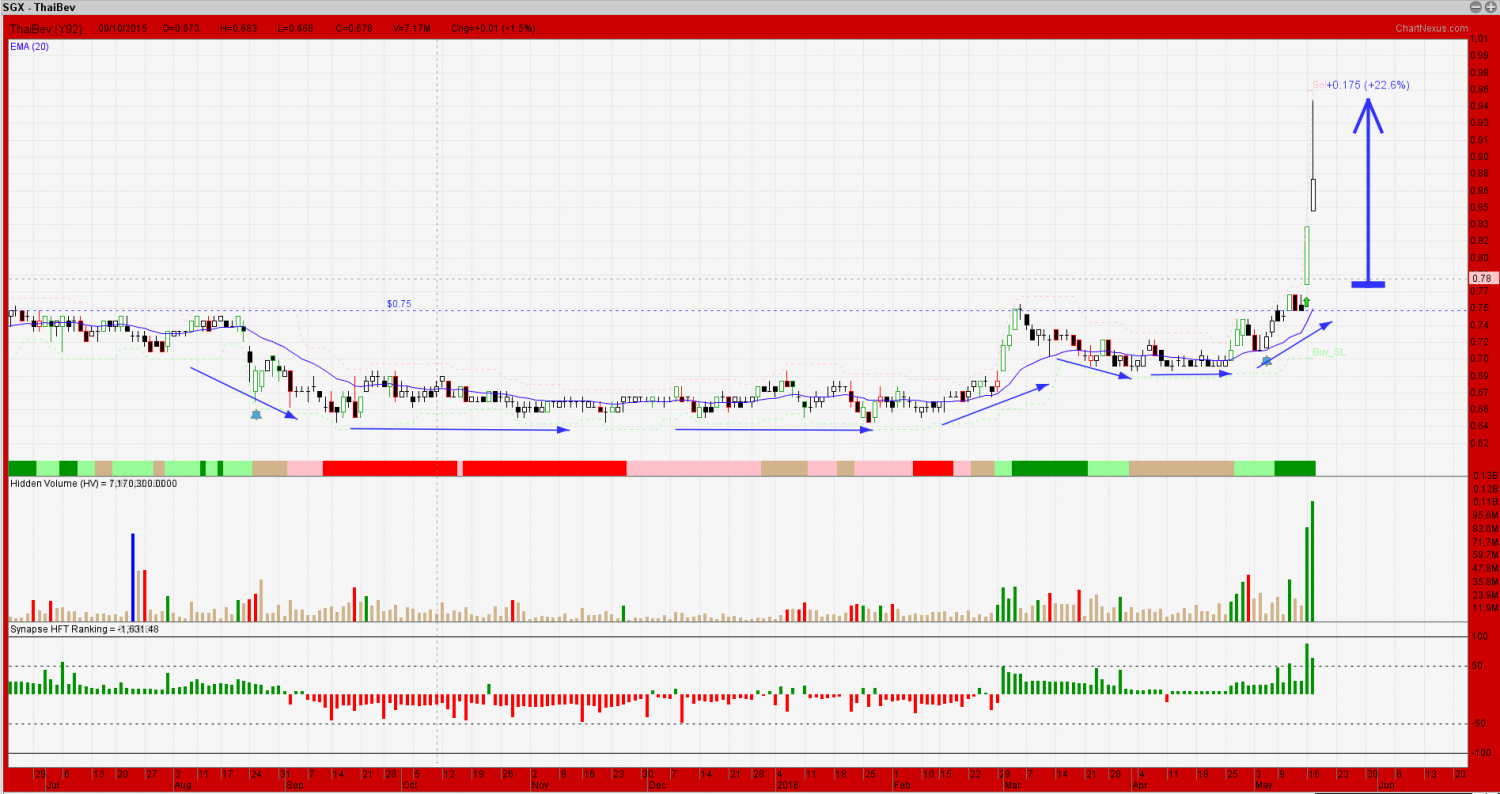Image resolution: width=1500 pixels, height=794 pixels.
Task: Click the +0.175 (+22.6%) measurement label
Action: coord(1367,85)
